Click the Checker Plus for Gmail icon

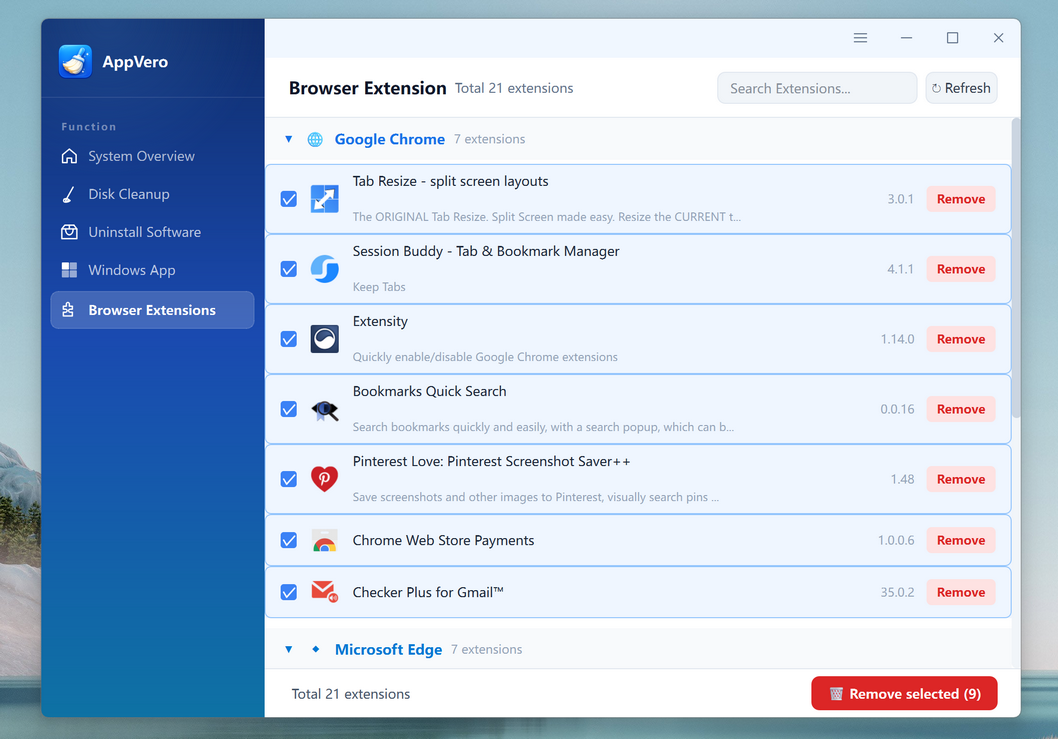[325, 592]
